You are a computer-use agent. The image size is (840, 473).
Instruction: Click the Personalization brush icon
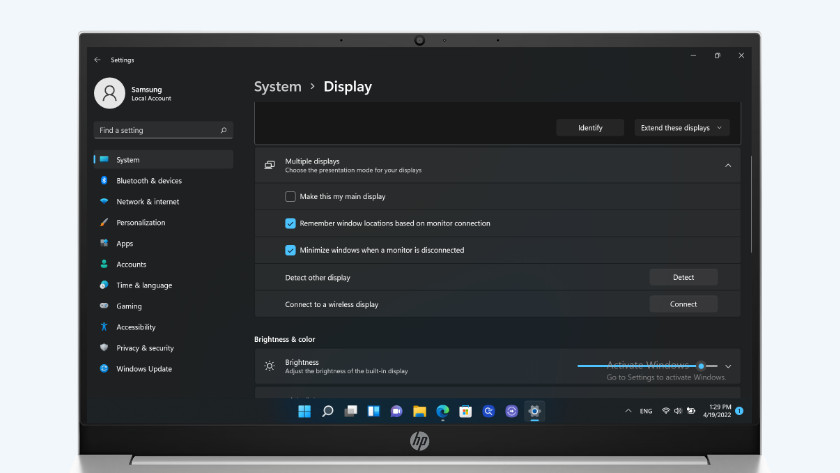pos(104,222)
